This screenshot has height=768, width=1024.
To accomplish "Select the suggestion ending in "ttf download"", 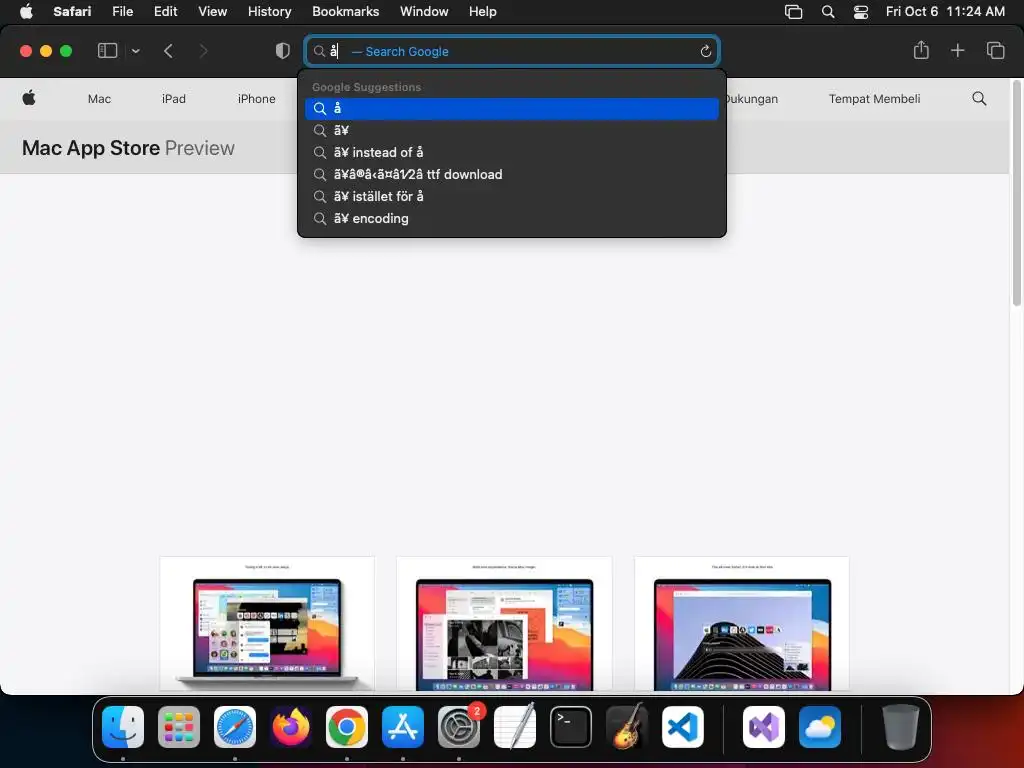I will [x=511, y=174].
